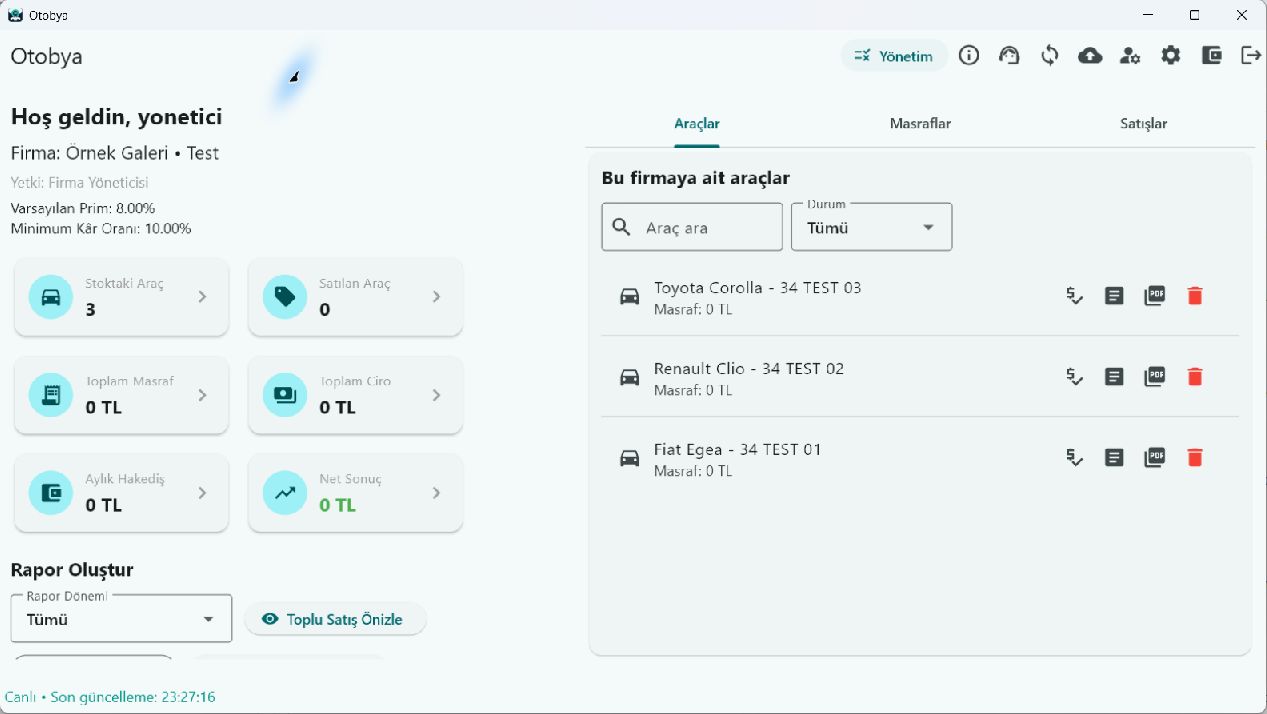Open the Aylık Hakediş card
This screenshot has height=714, width=1267.
pyautogui.click(x=121, y=493)
